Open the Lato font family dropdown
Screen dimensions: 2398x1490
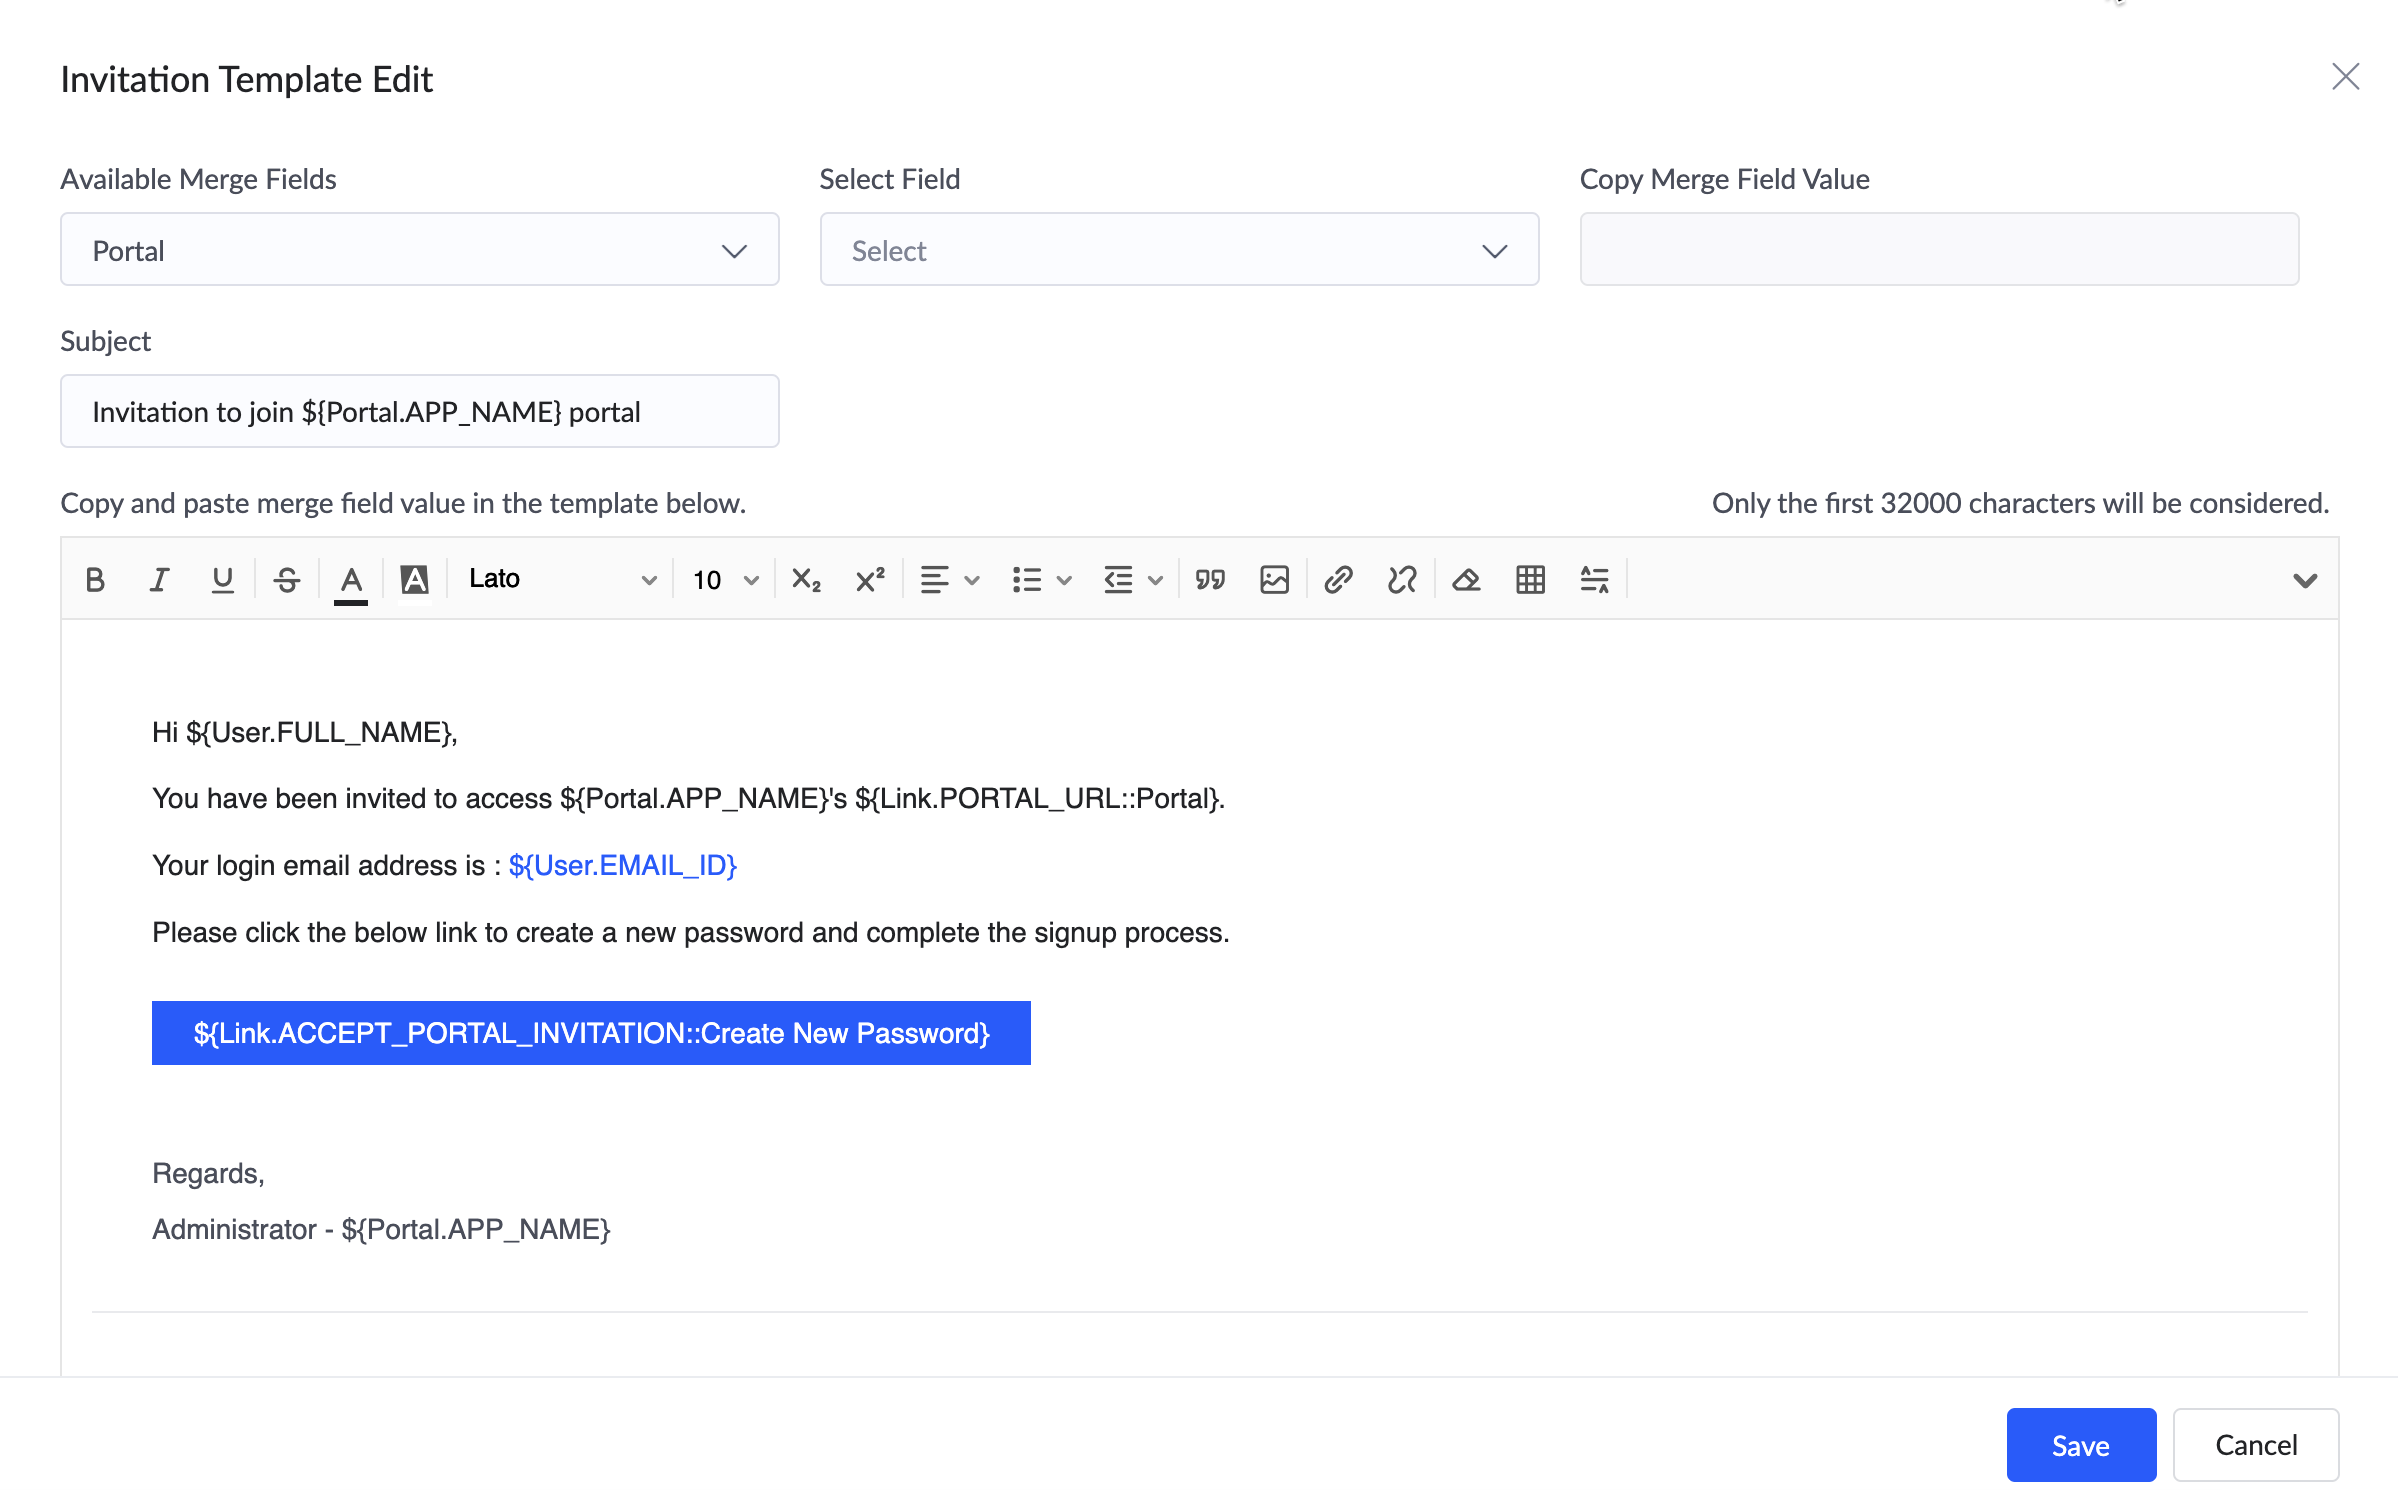coord(562,579)
